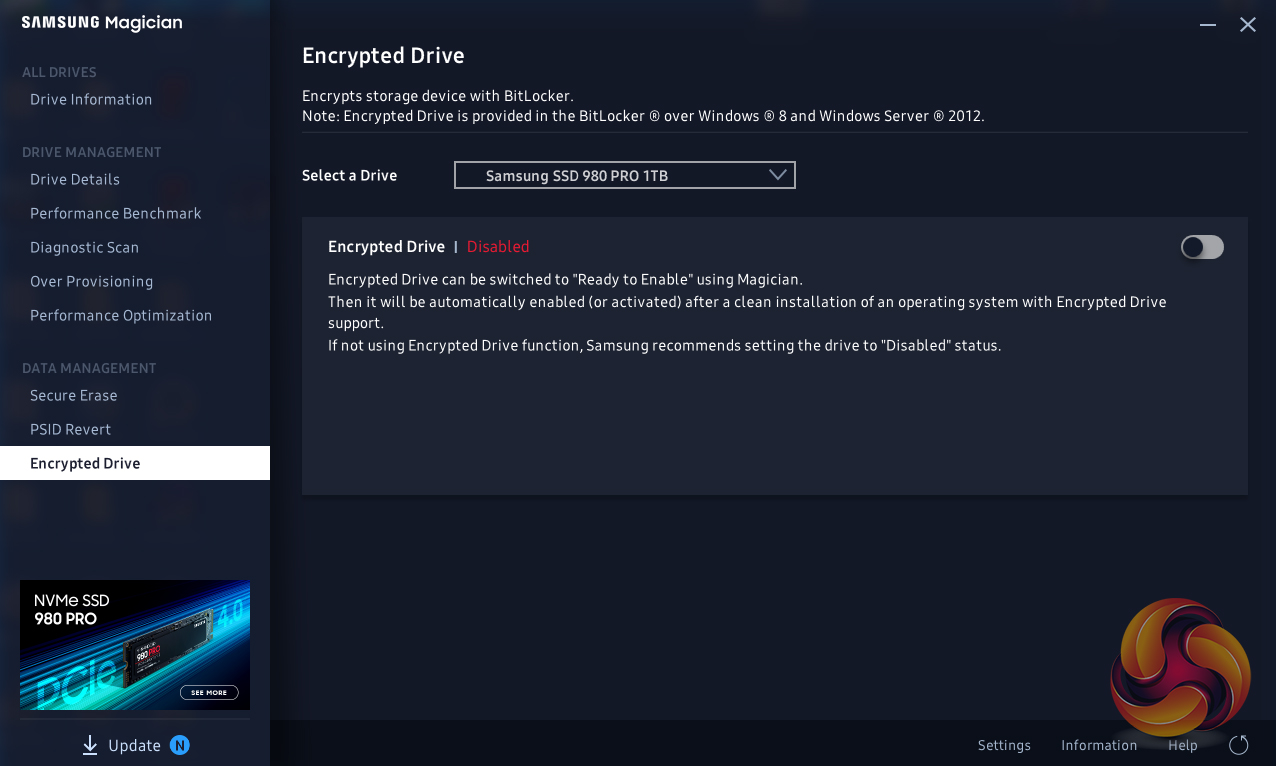Click the NVMe SSD 980 PRO ad banner
This screenshot has height=766, width=1276.
tap(135, 645)
